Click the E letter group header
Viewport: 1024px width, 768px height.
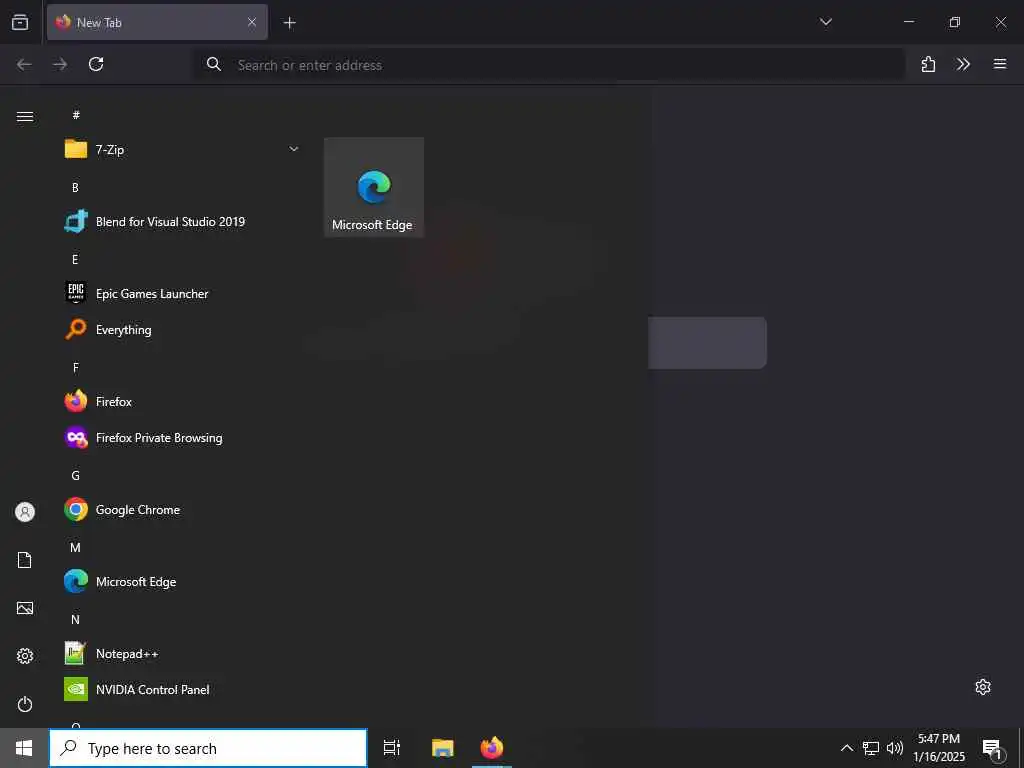pos(75,259)
